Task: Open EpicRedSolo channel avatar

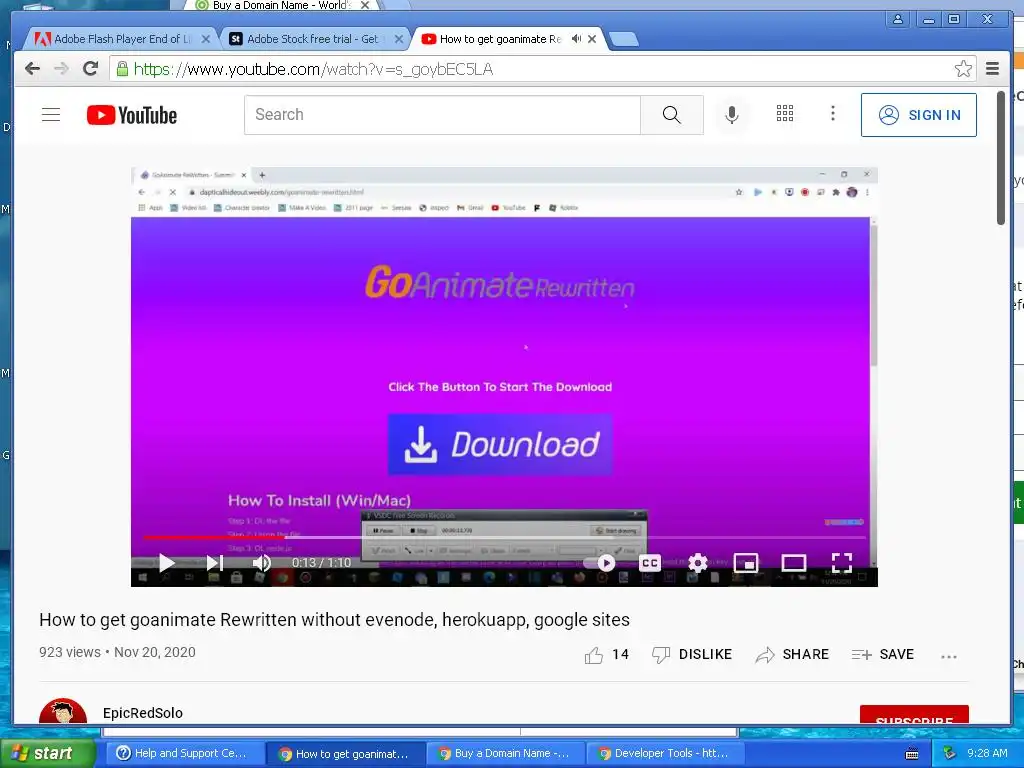Action: 63,711
